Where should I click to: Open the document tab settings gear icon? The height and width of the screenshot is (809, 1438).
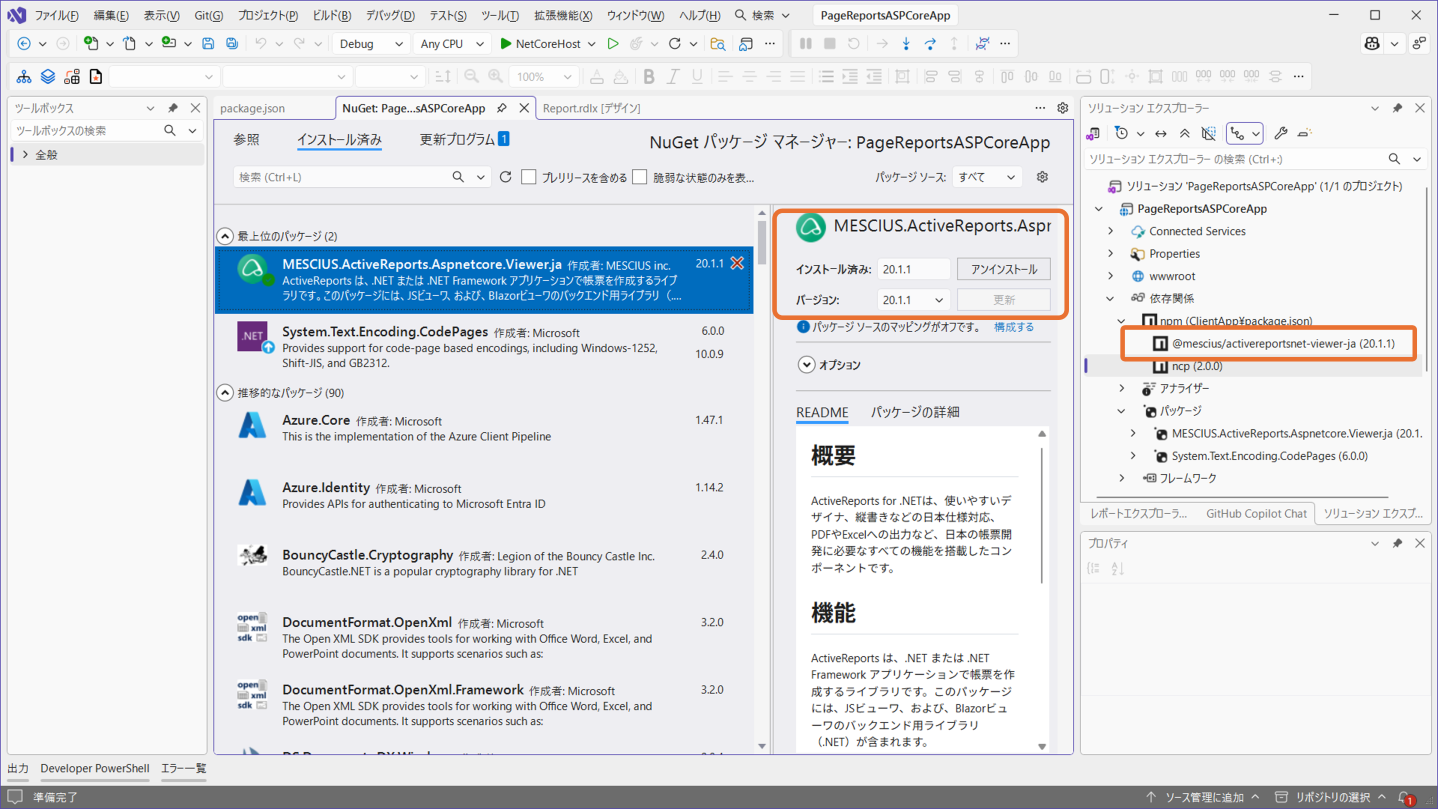[x=1063, y=108]
